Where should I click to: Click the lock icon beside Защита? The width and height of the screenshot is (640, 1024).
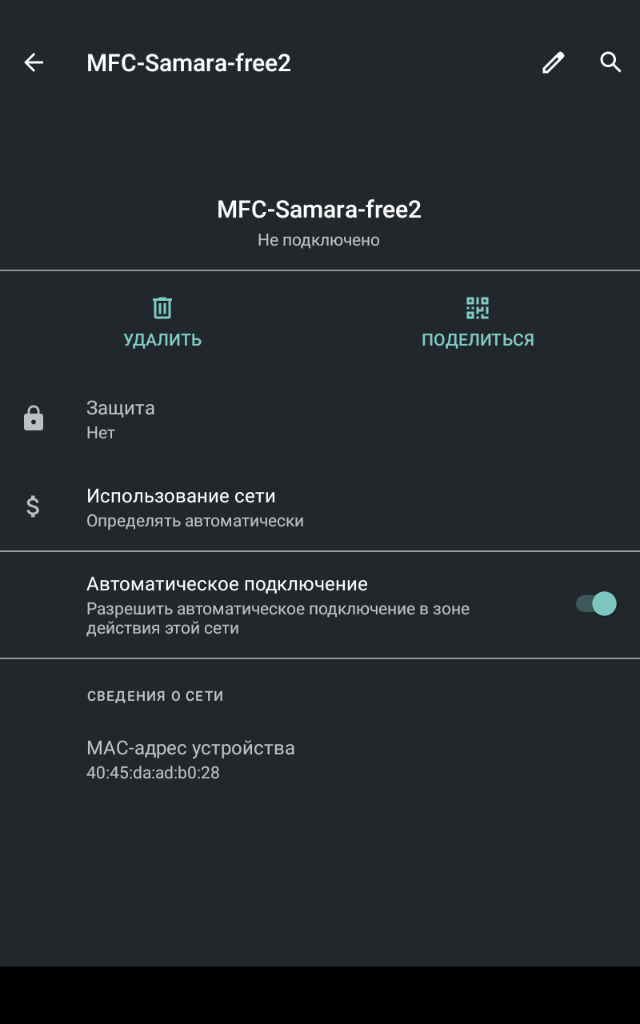point(34,419)
